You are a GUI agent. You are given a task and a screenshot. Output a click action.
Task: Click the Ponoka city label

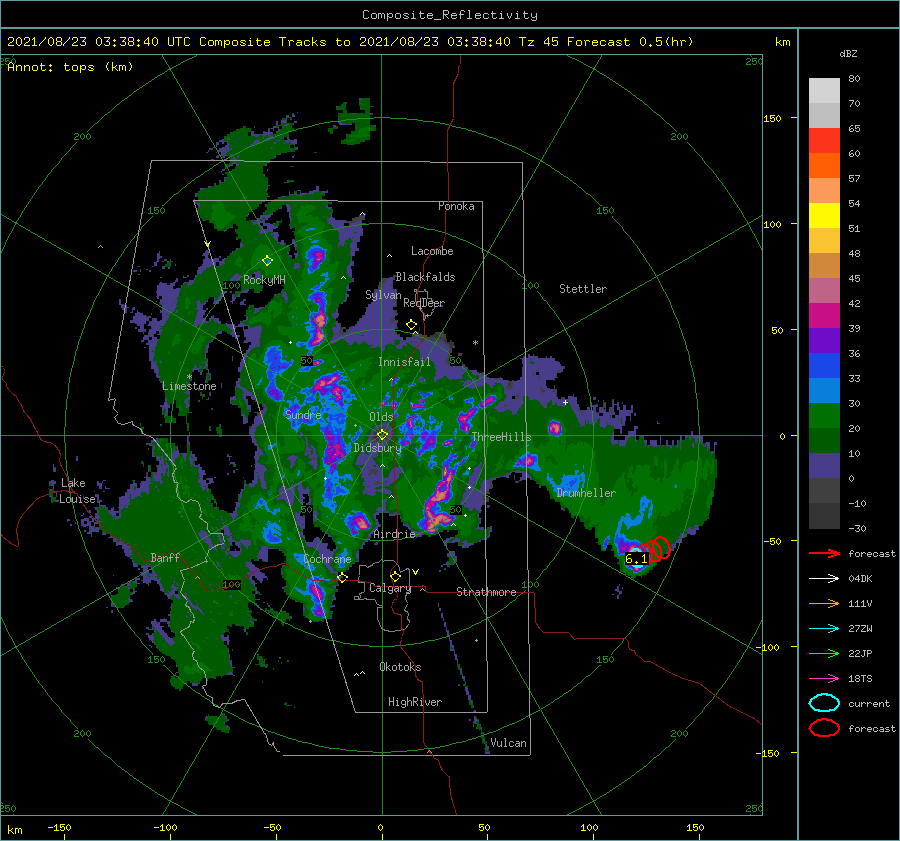click(456, 206)
